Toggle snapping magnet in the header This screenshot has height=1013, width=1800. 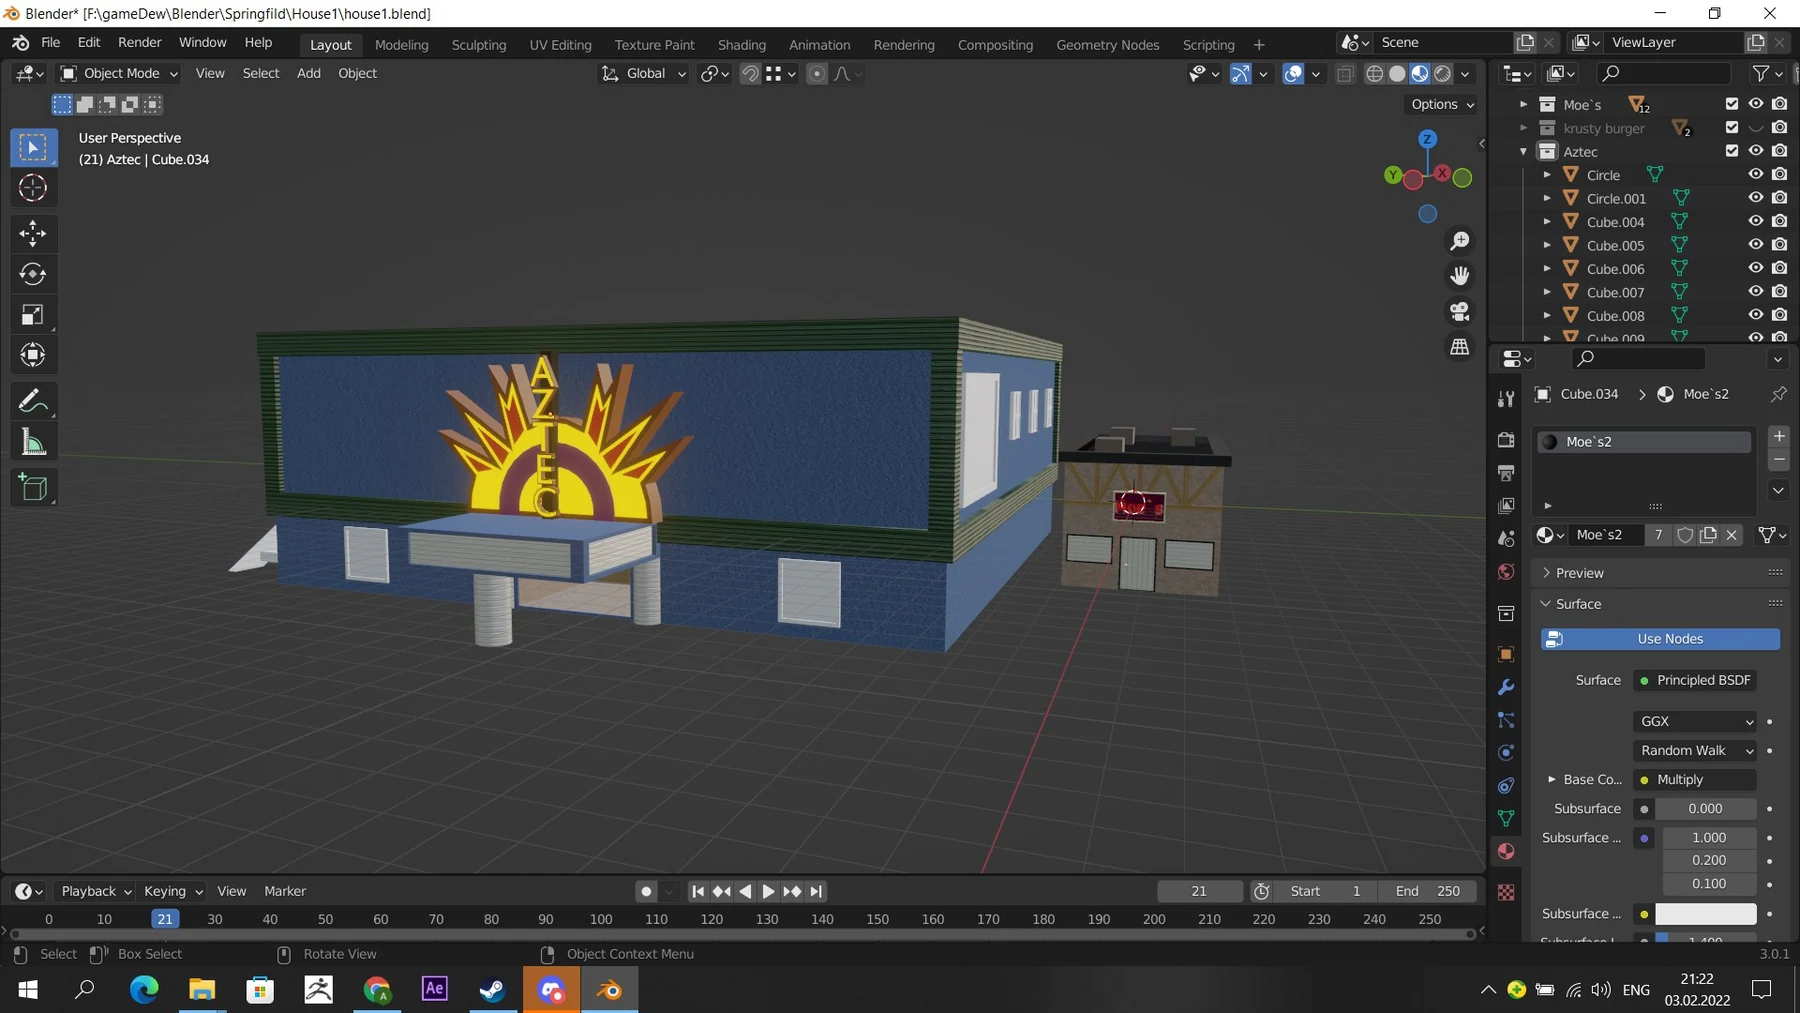click(x=750, y=74)
